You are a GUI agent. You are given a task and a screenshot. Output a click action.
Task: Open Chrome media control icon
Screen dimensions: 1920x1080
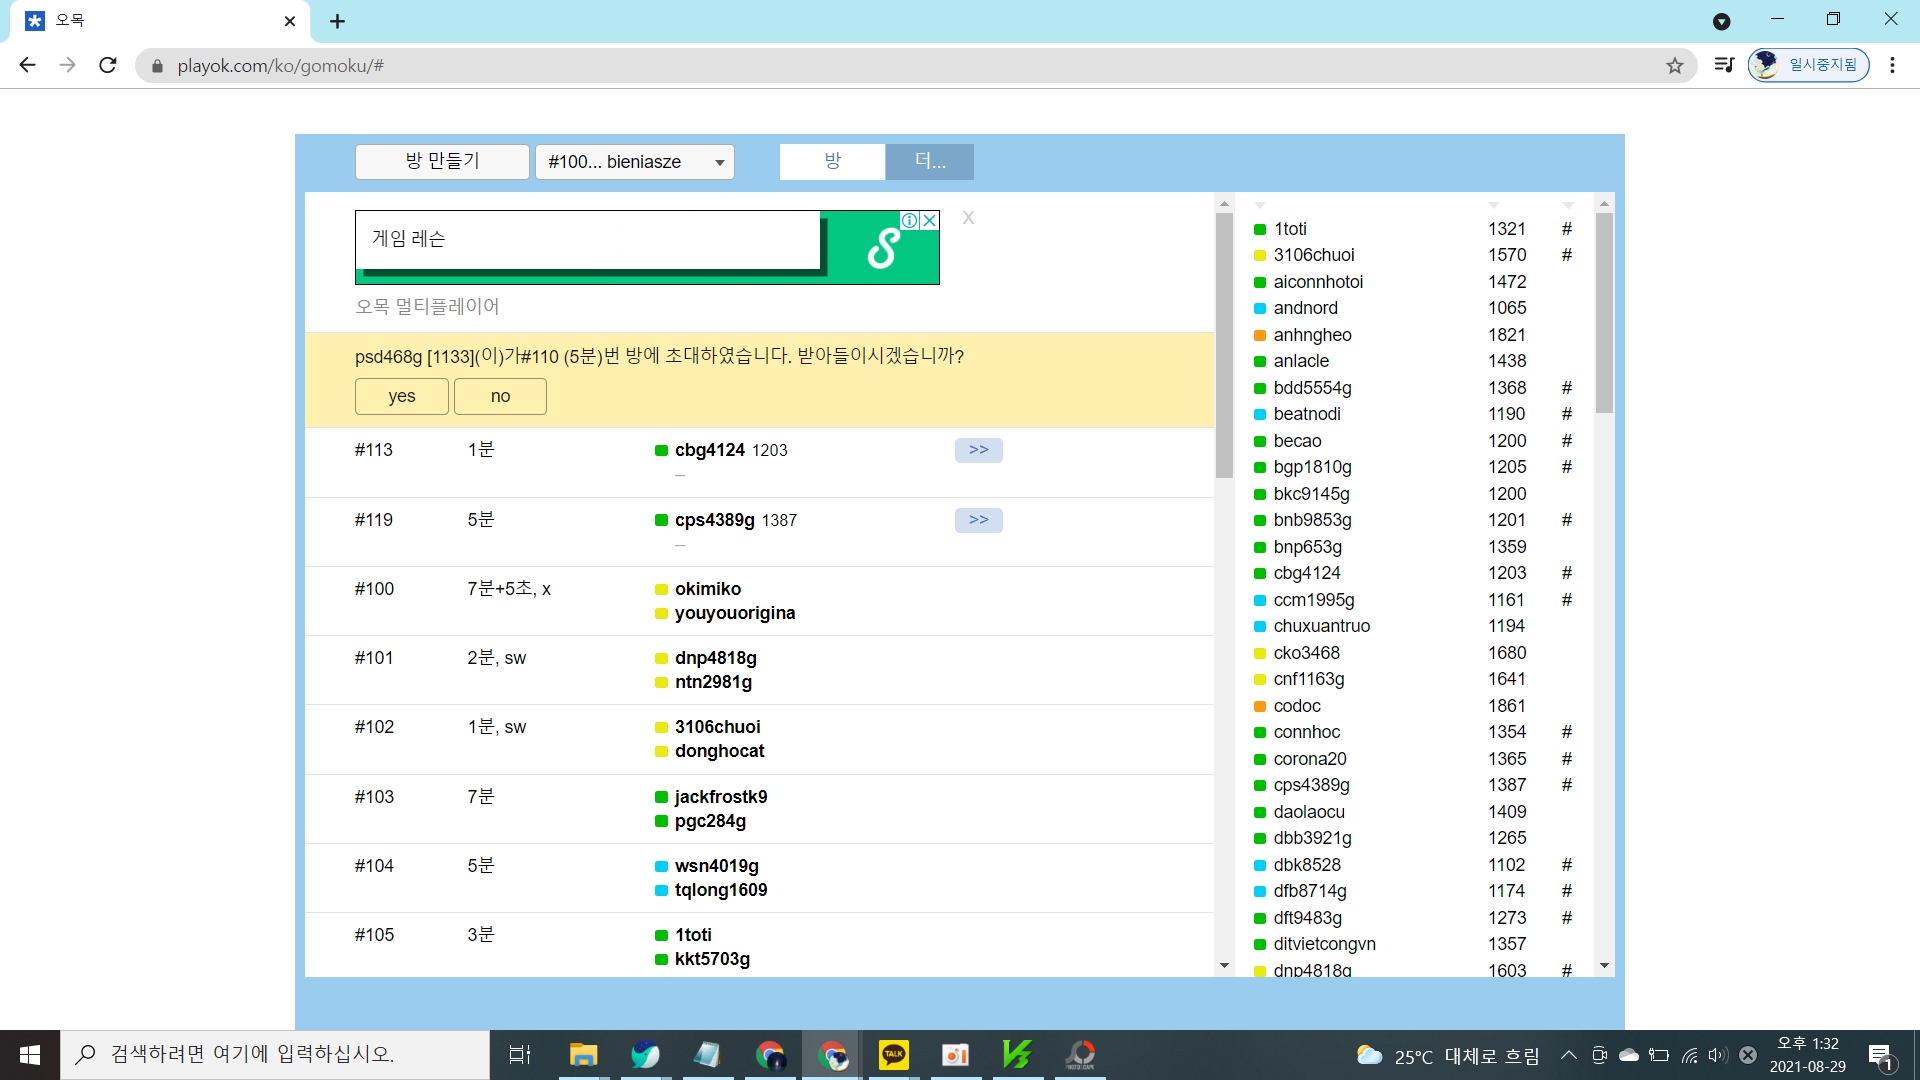click(1725, 66)
